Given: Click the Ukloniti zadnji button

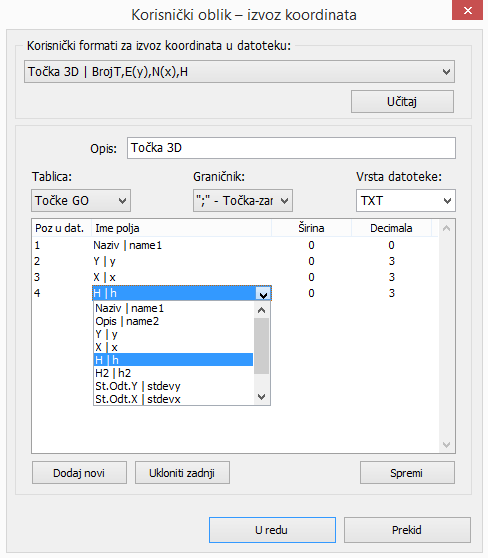Looking at the screenshot, I should coord(182,473).
